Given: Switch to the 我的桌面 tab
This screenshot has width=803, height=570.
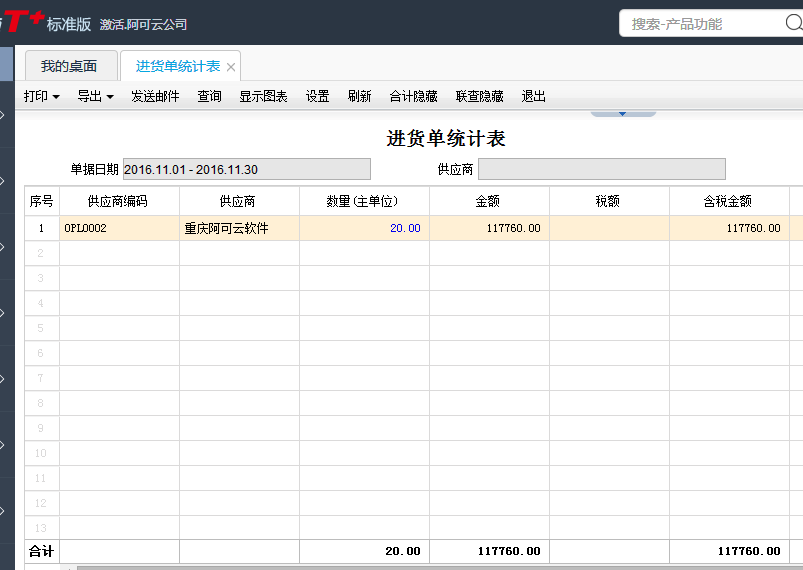Looking at the screenshot, I should point(69,66).
